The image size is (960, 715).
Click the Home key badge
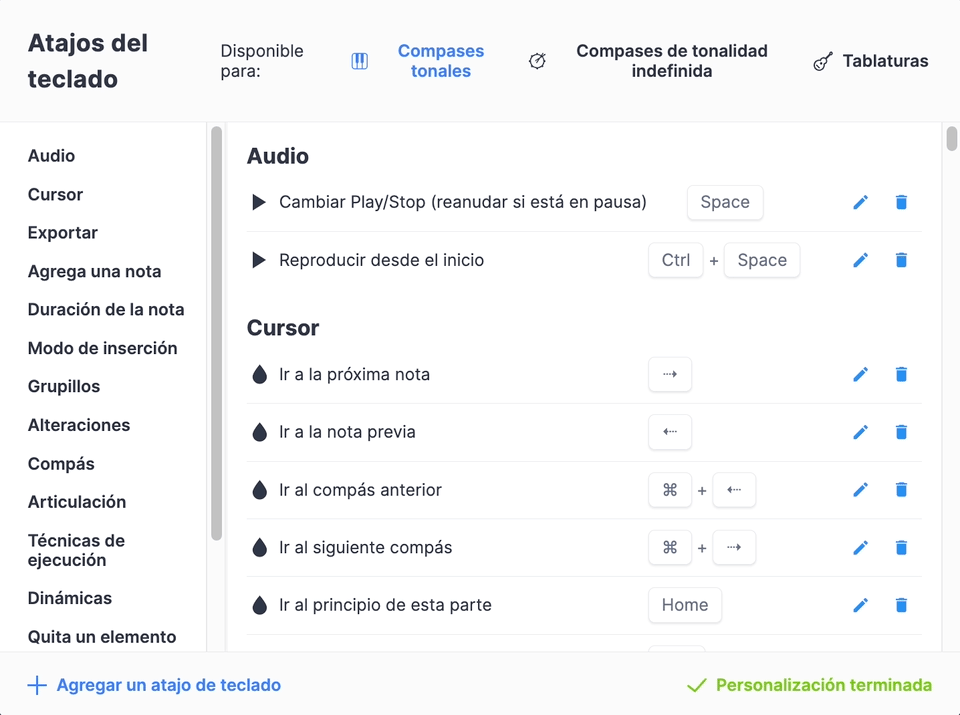pos(685,605)
